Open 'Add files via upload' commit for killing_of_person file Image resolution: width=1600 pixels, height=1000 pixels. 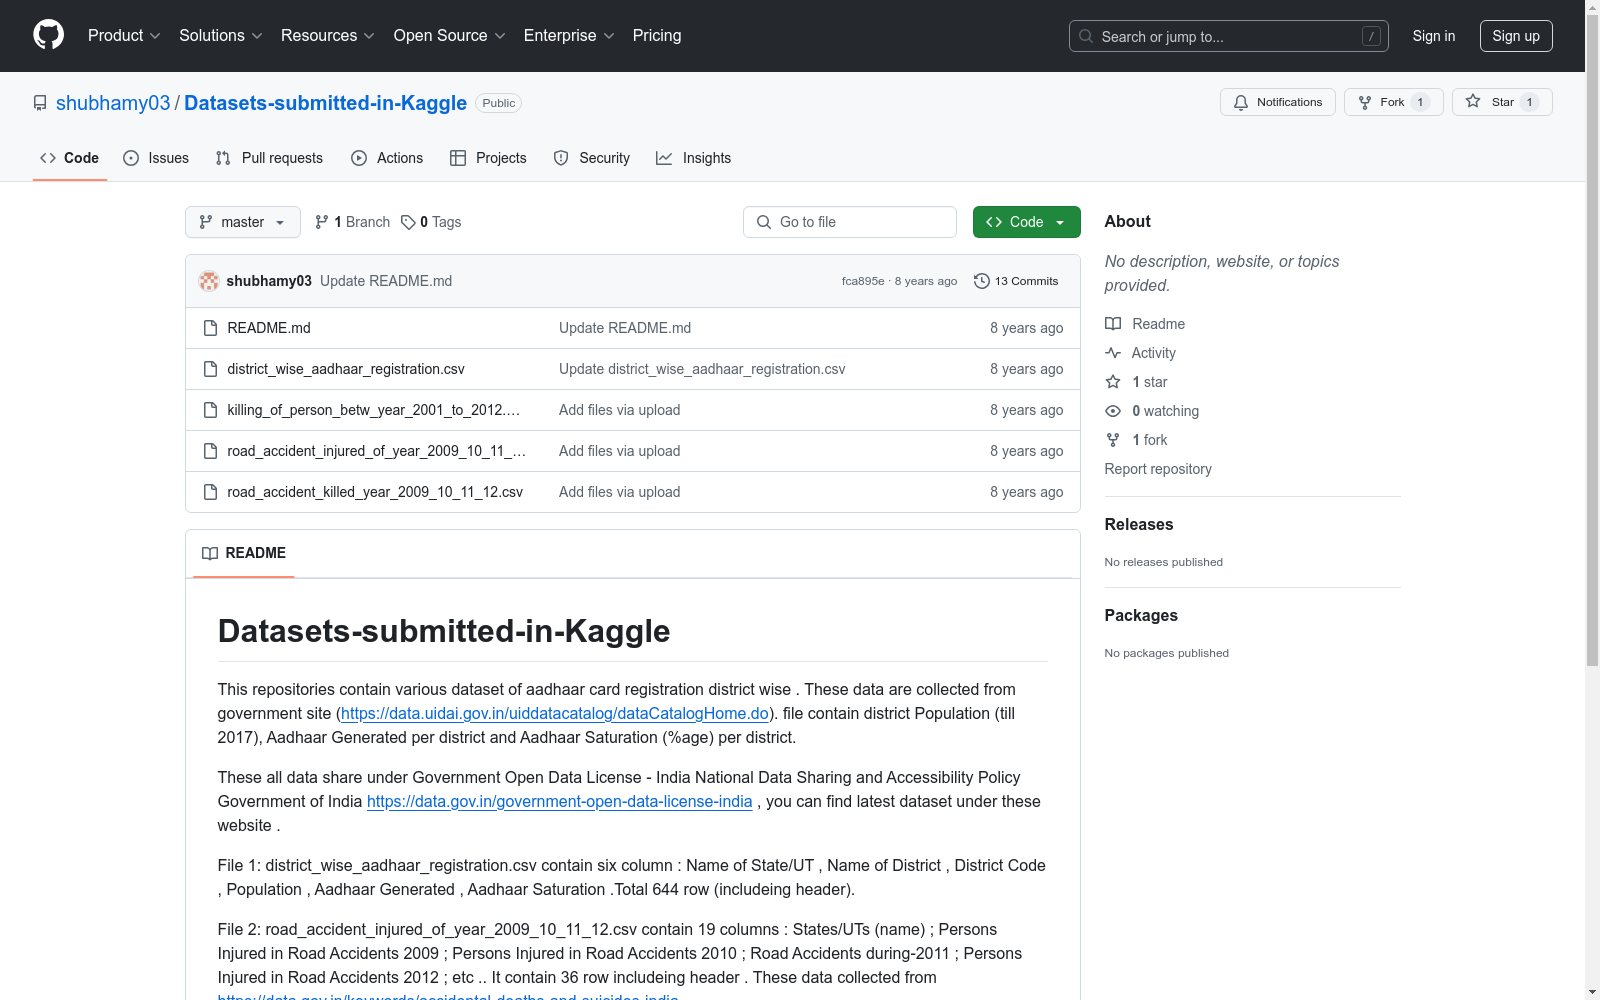coord(620,410)
